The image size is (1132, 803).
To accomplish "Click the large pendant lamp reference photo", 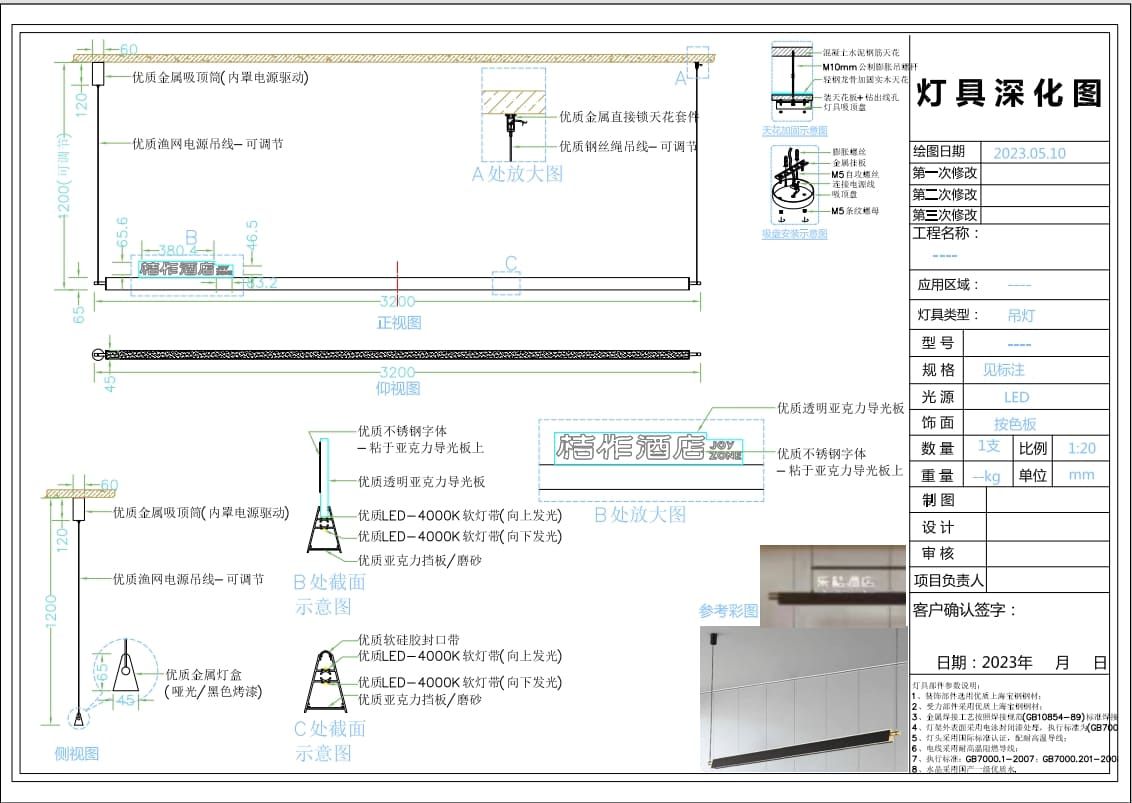I will 803,698.
